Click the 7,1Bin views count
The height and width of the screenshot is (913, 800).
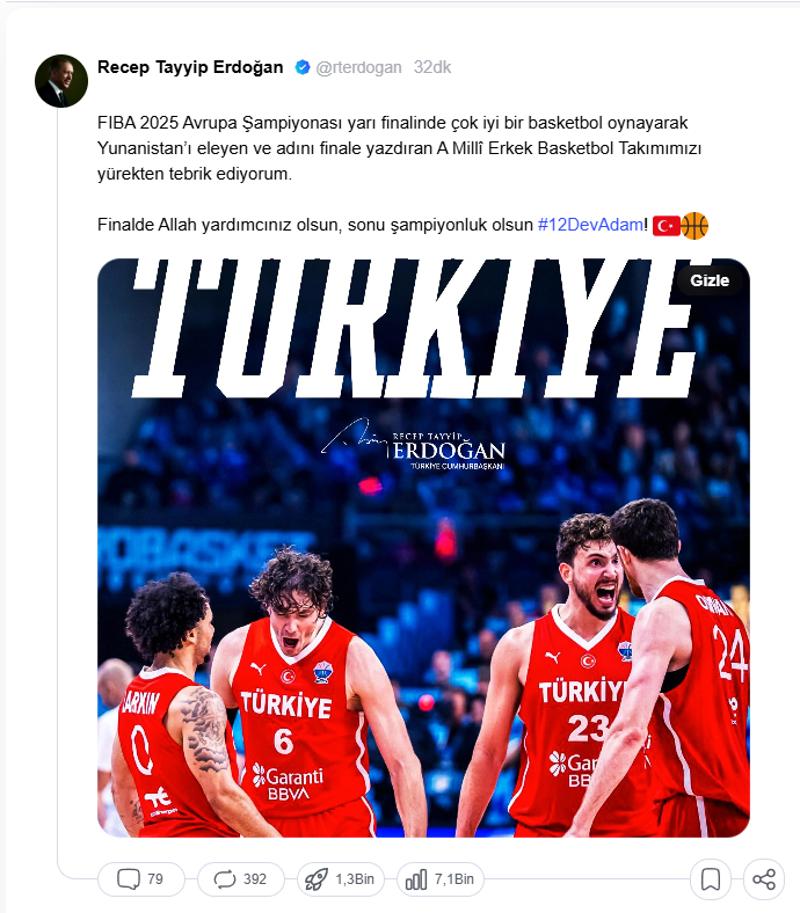[x=454, y=879]
